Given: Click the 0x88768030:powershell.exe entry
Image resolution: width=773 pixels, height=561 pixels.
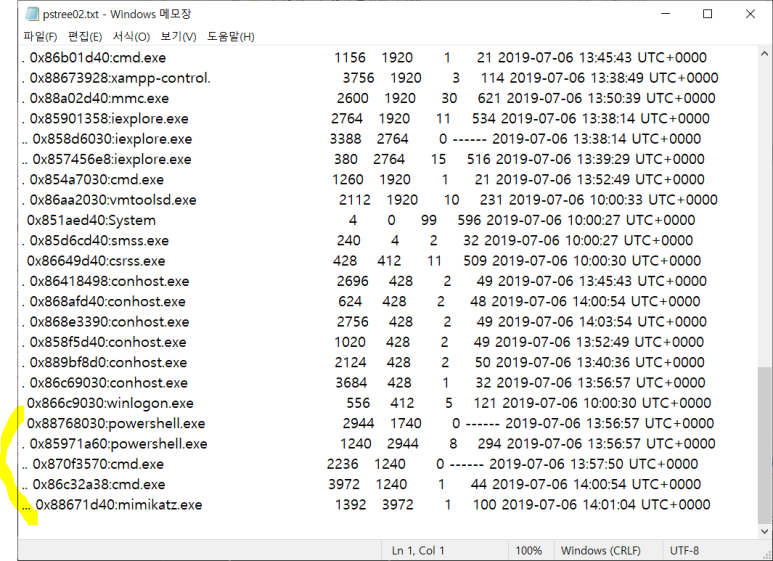Looking at the screenshot, I should pos(116,423).
